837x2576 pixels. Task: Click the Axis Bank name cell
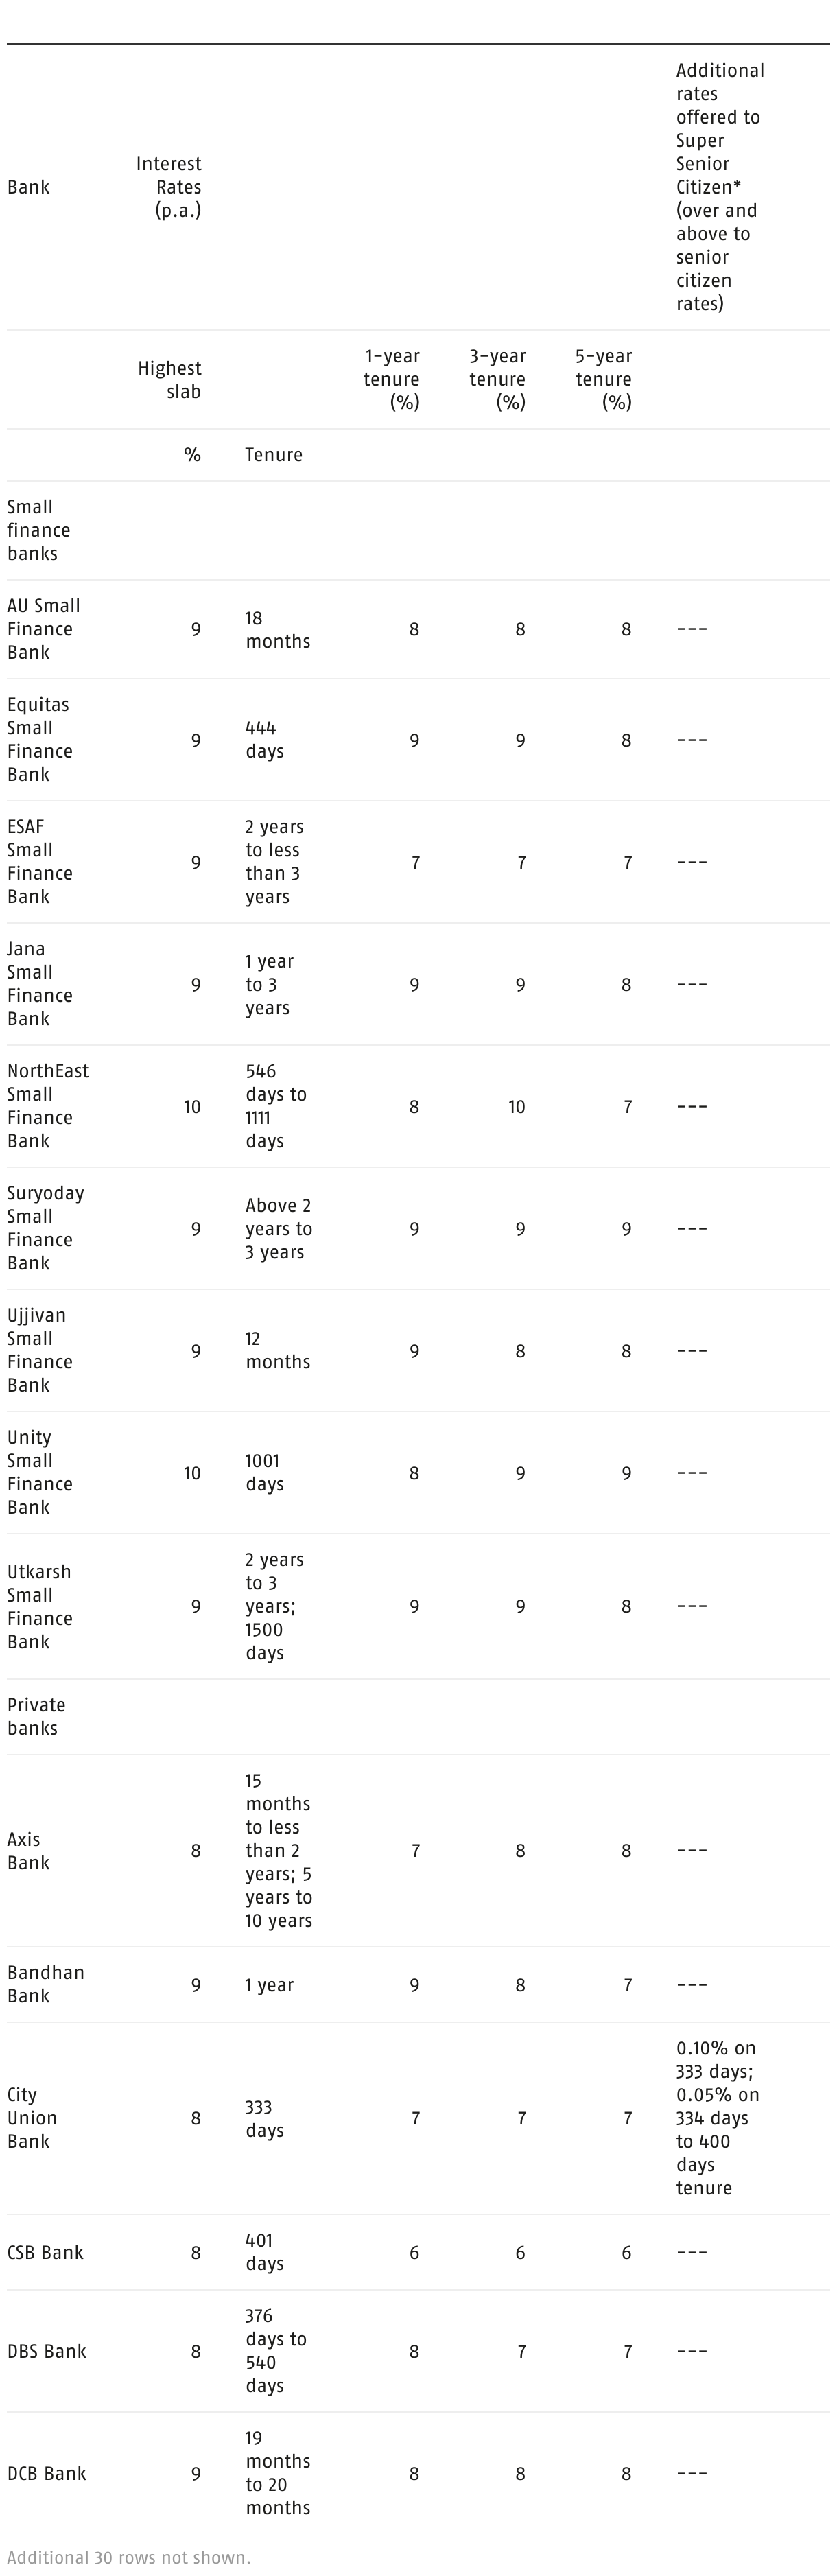[x=28, y=1850]
